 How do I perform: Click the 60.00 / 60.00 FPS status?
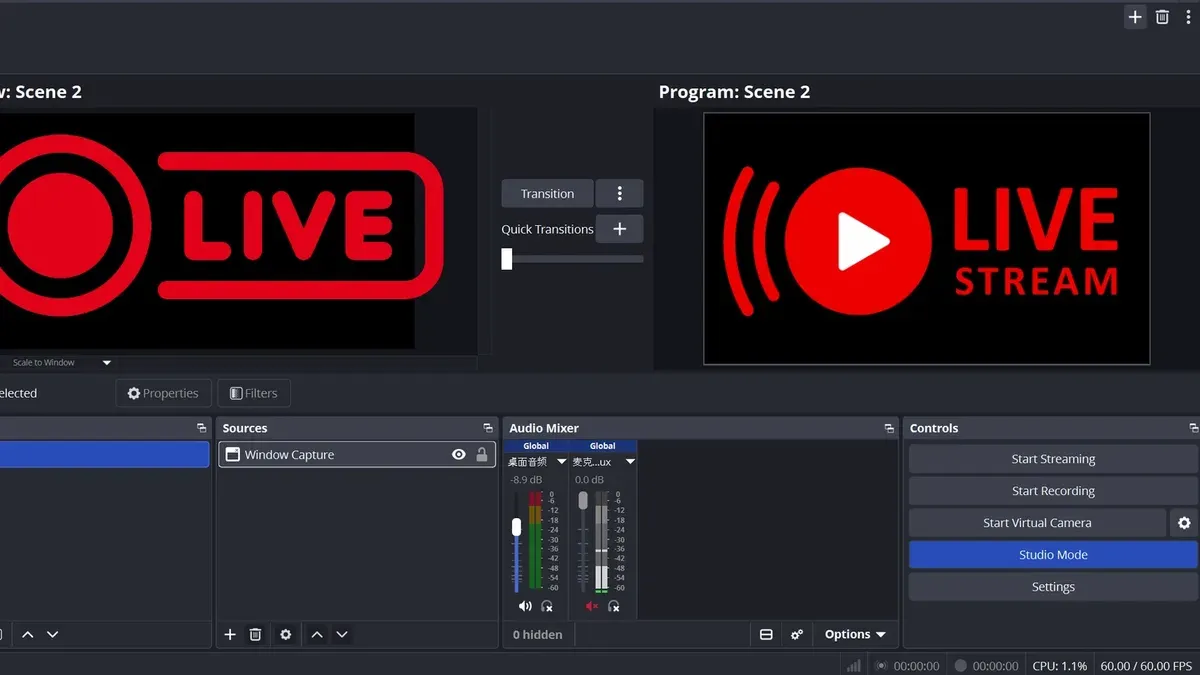1146,665
